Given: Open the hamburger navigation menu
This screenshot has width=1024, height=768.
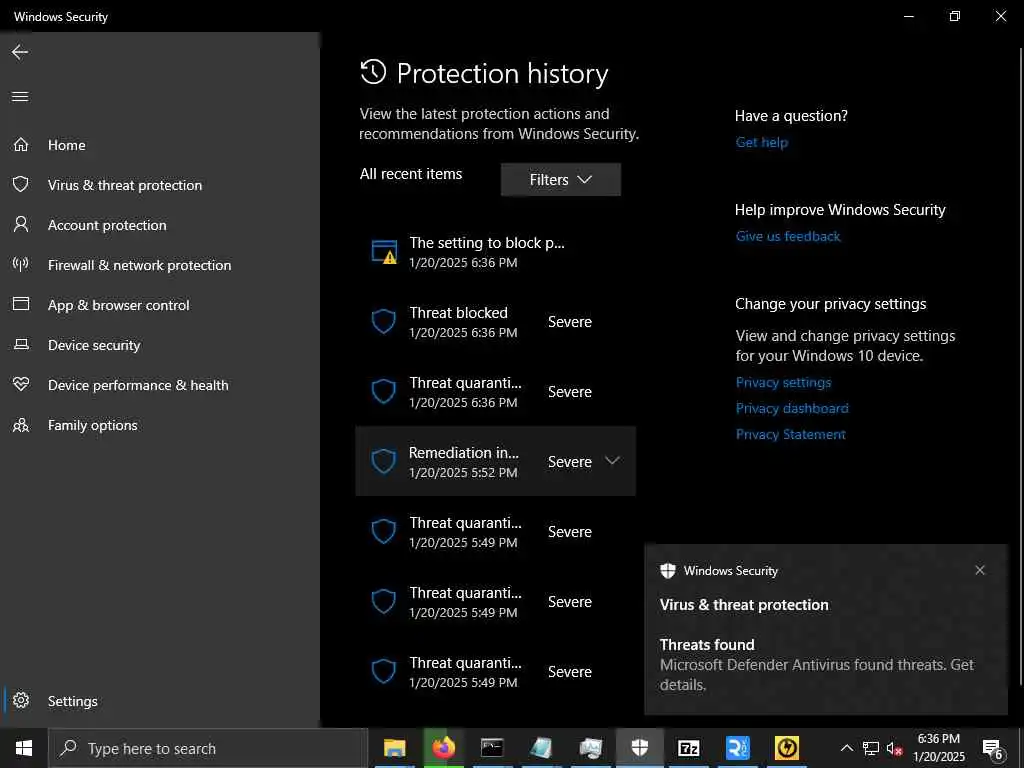Looking at the screenshot, I should (x=20, y=97).
